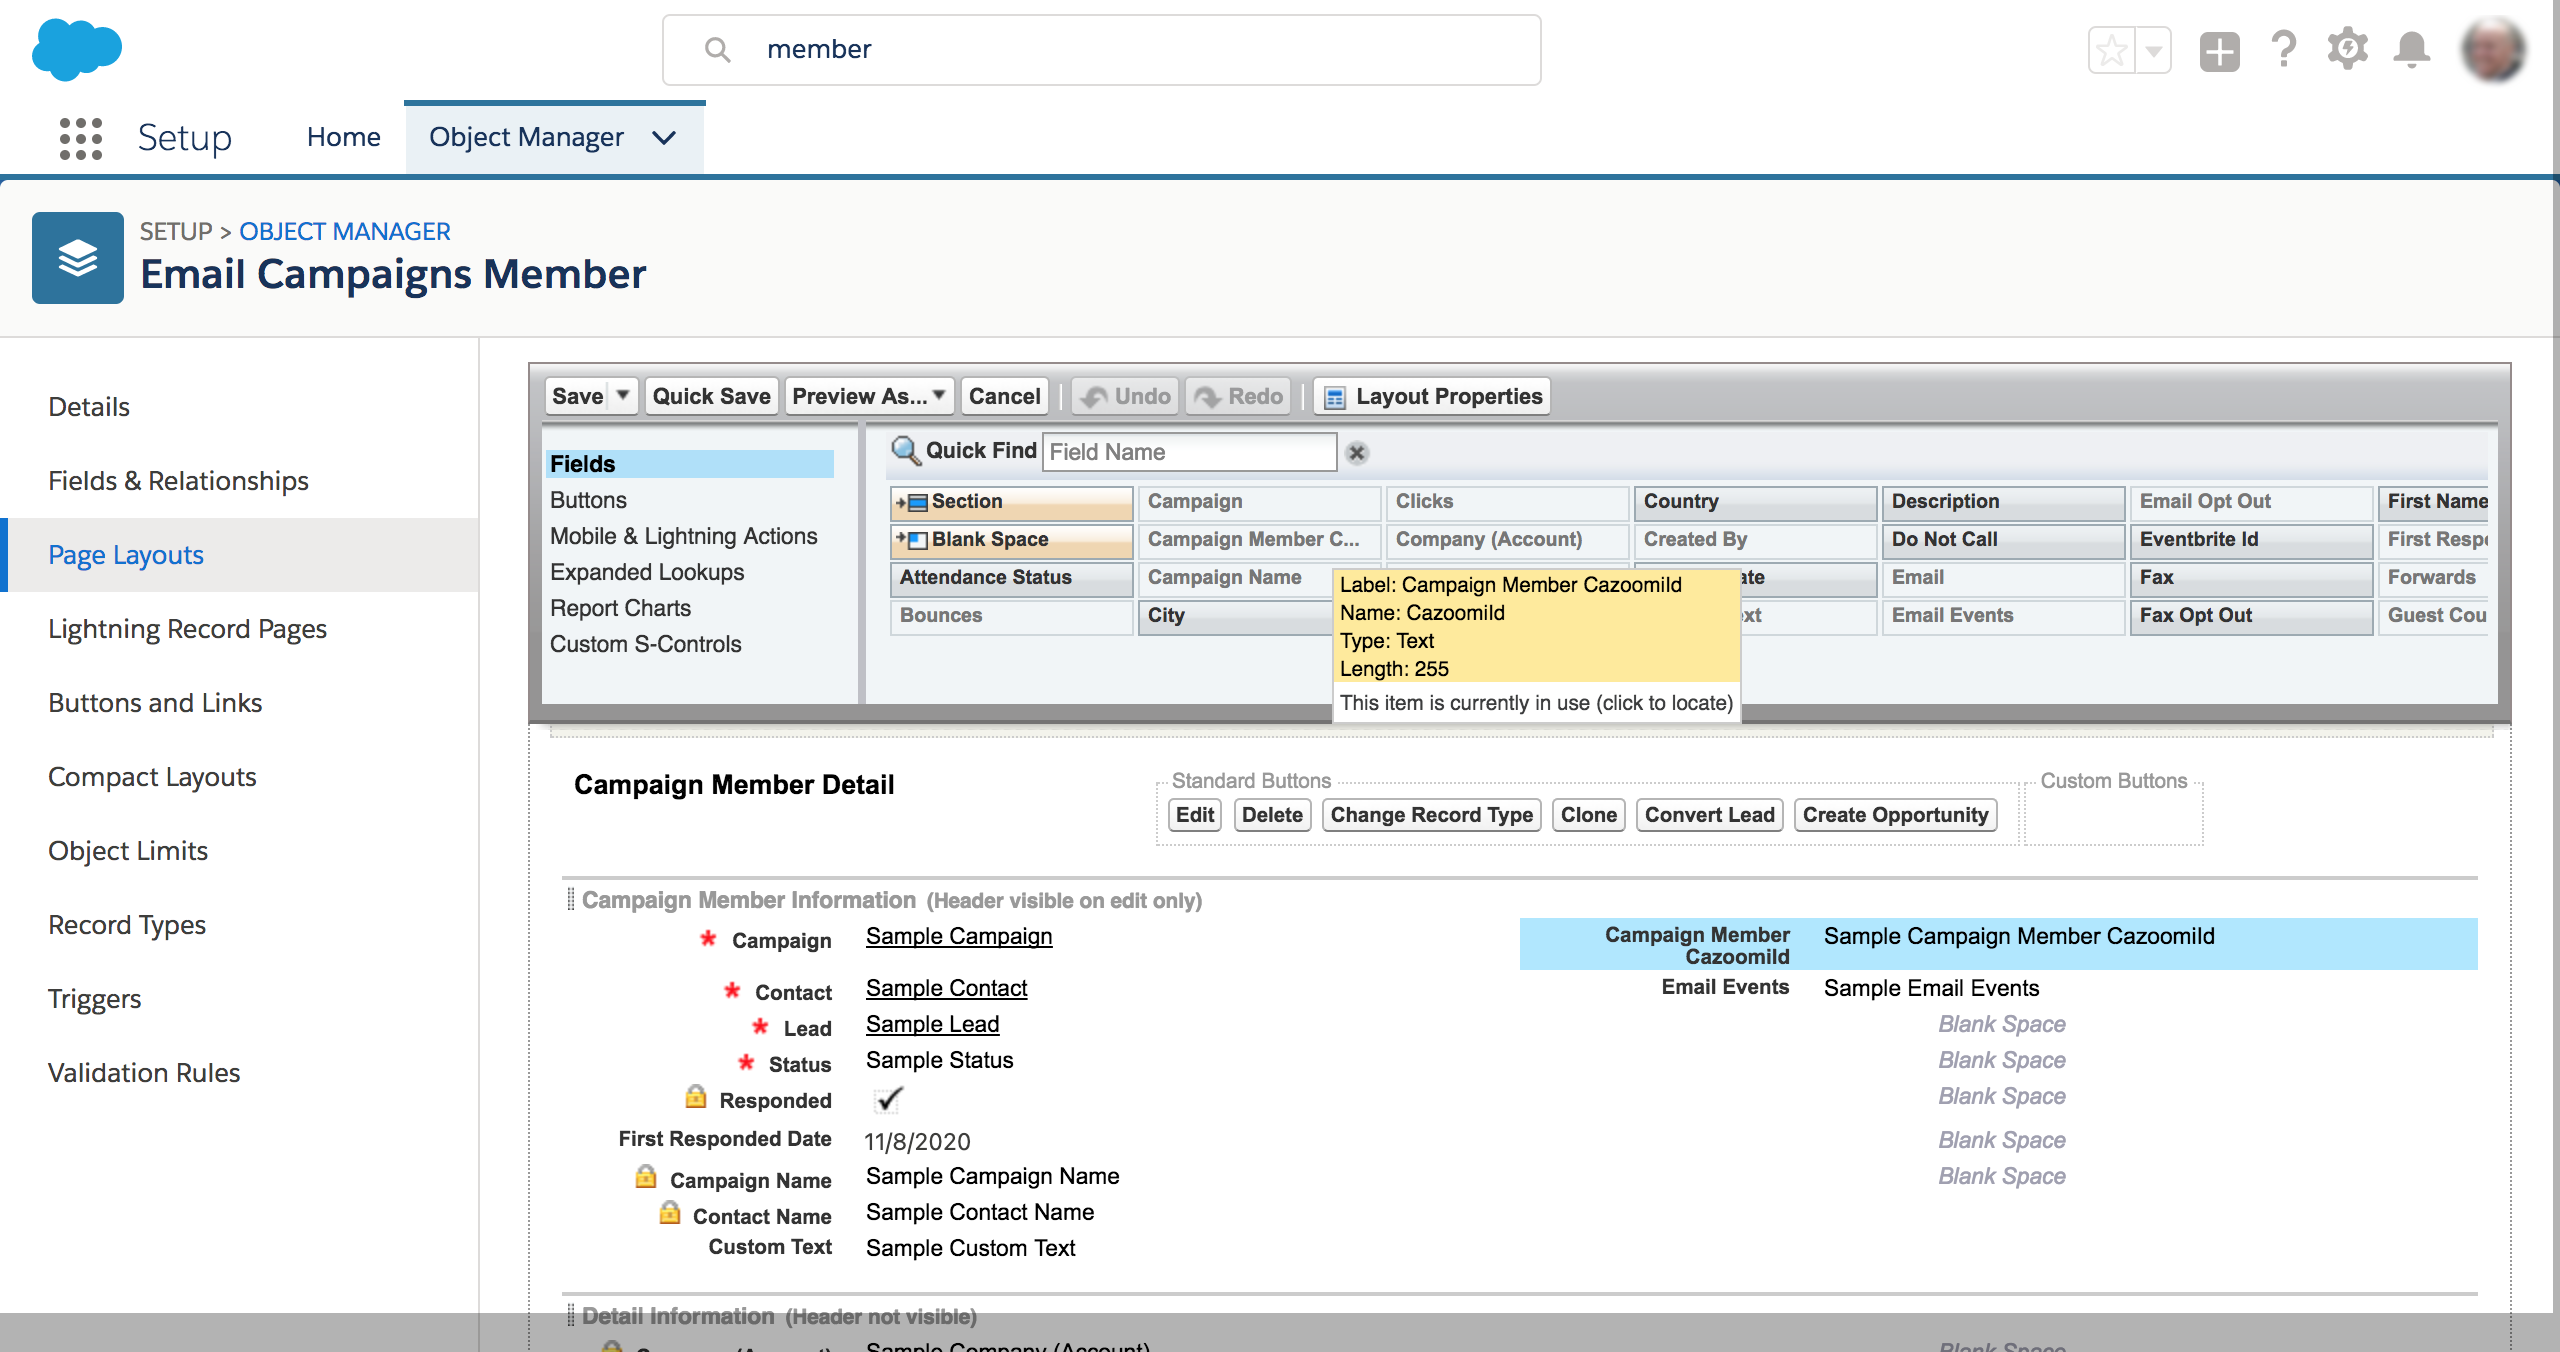Screen dimensions: 2560x1352
Task: Open Compact Layouts
Action: [152, 777]
